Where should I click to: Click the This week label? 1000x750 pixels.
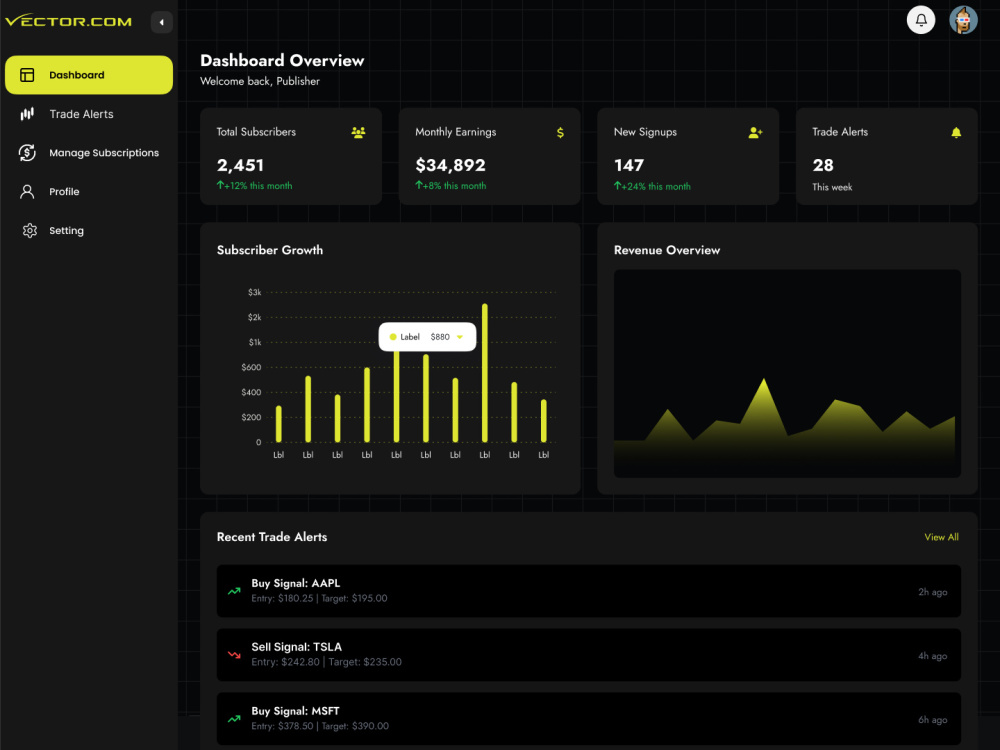point(832,188)
